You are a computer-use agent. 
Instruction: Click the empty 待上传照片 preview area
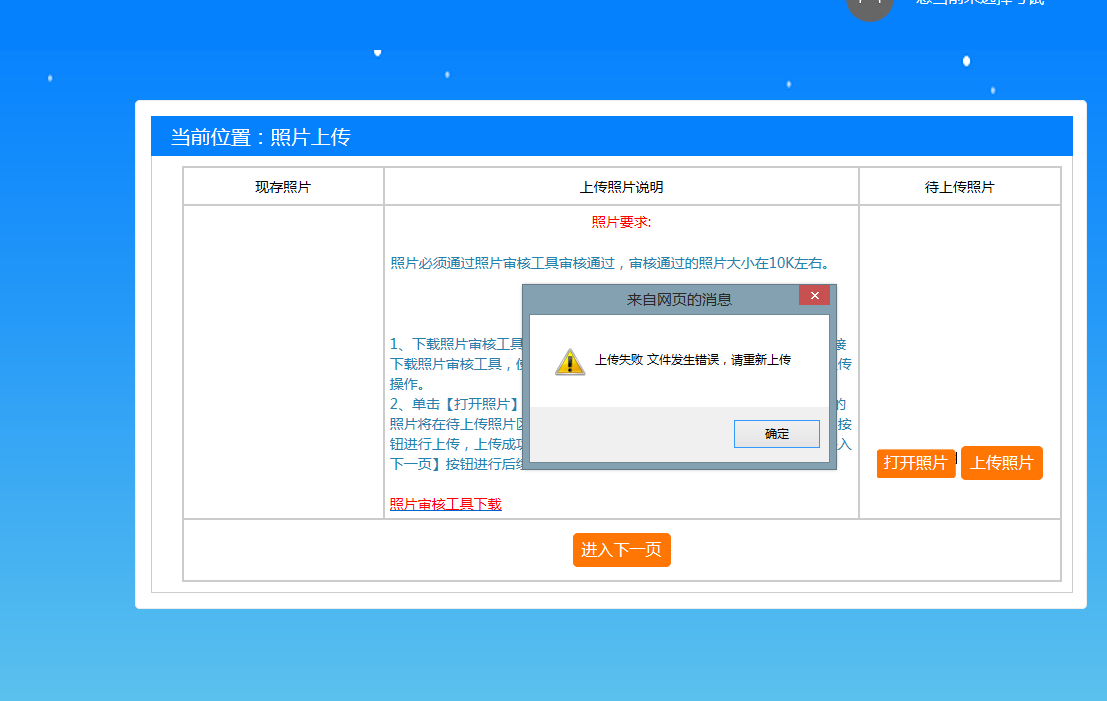click(x=959, y=325)
